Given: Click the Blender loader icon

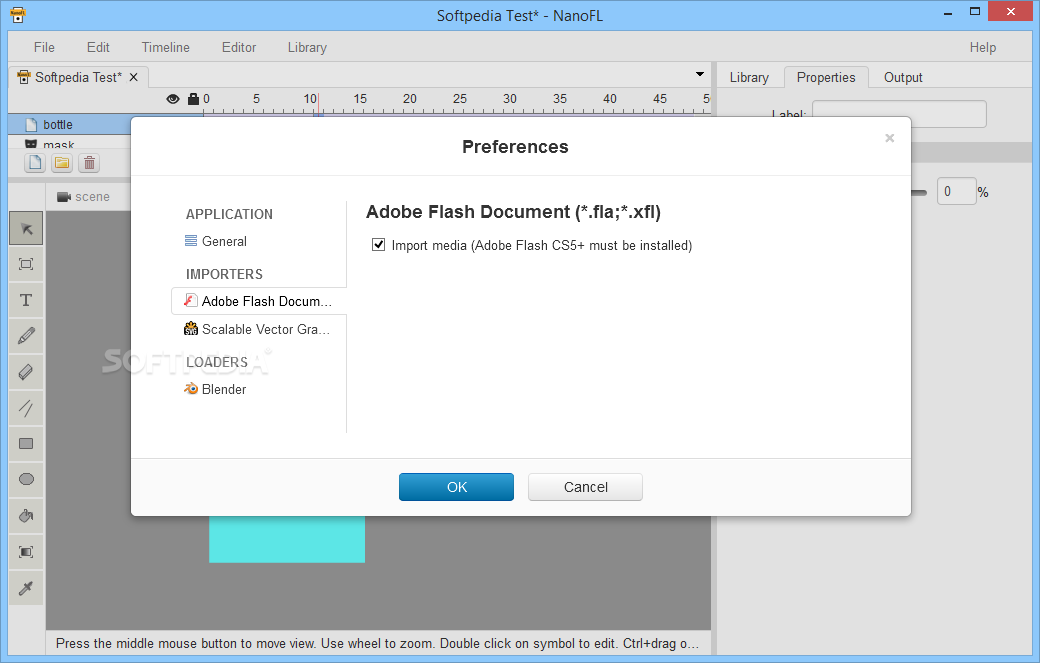Looking at the screenshot, I should coord(191,389).
